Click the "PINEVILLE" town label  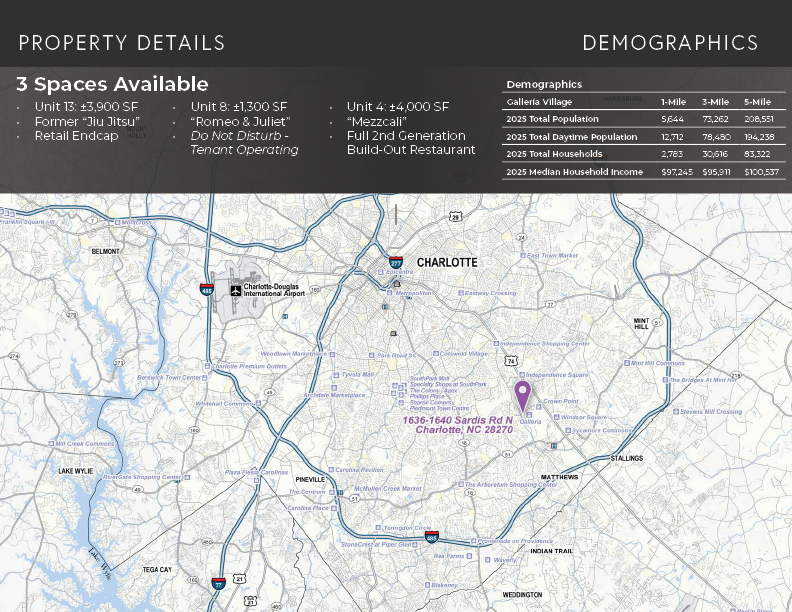click(310, 480)
